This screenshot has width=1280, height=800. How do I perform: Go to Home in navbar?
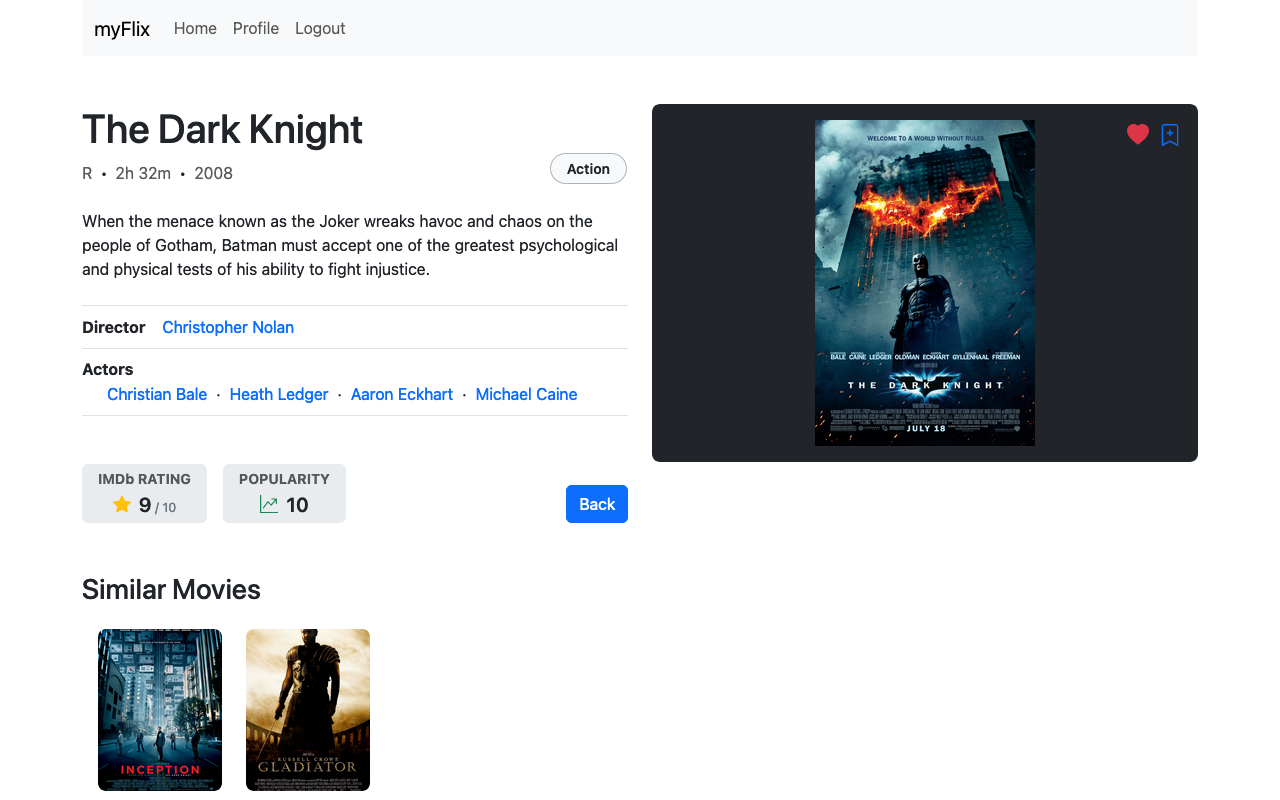[195, 28]
